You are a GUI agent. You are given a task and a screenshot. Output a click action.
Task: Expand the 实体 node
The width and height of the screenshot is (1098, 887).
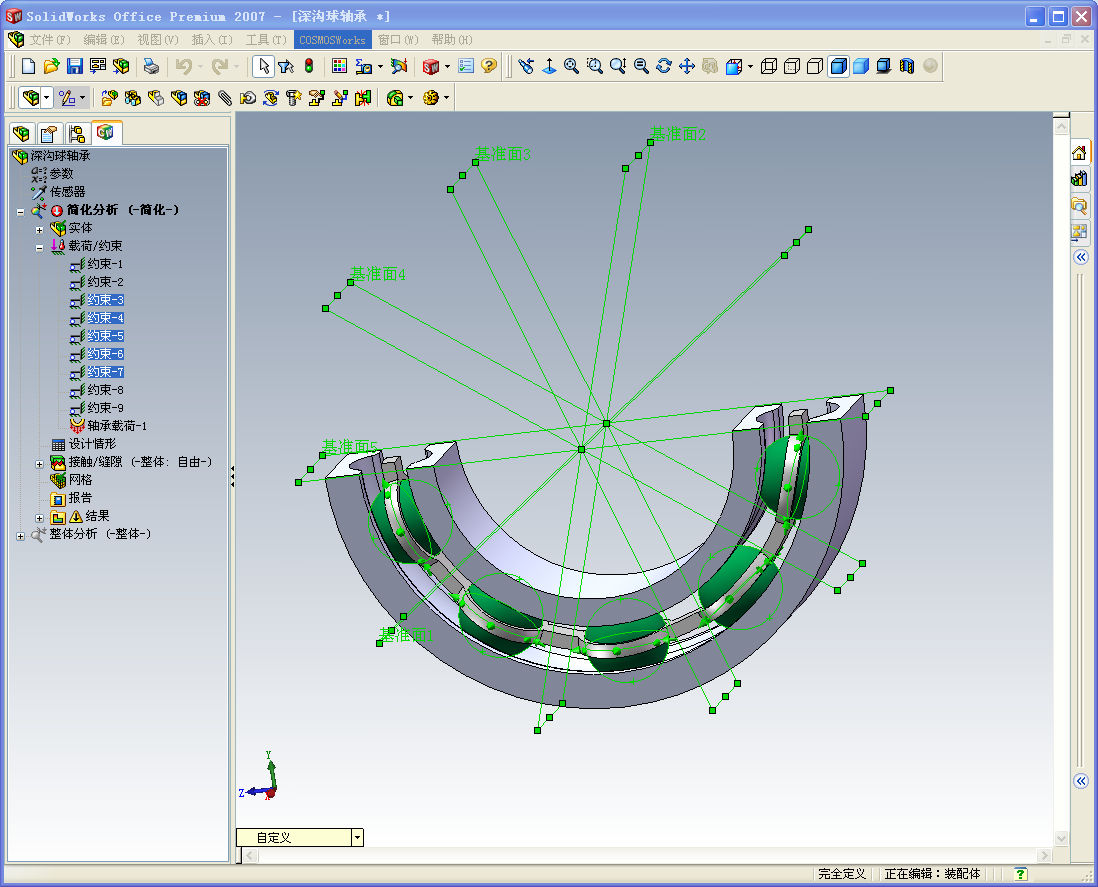point(39,230)
